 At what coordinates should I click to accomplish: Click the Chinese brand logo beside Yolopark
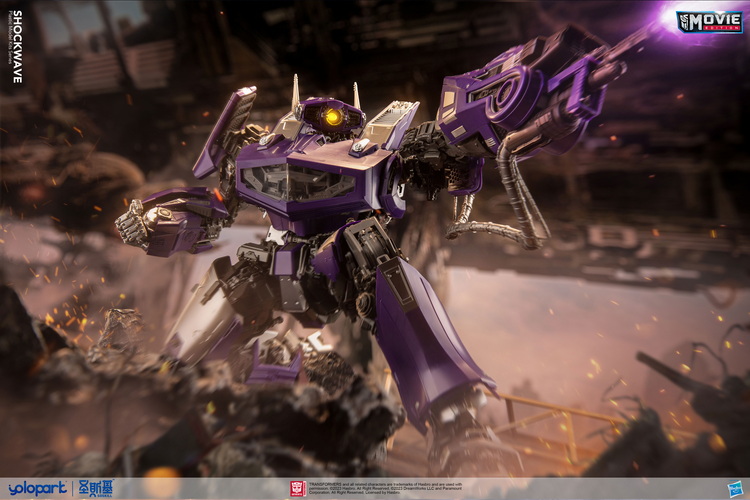pyautogui.click(x=94, y=488)
